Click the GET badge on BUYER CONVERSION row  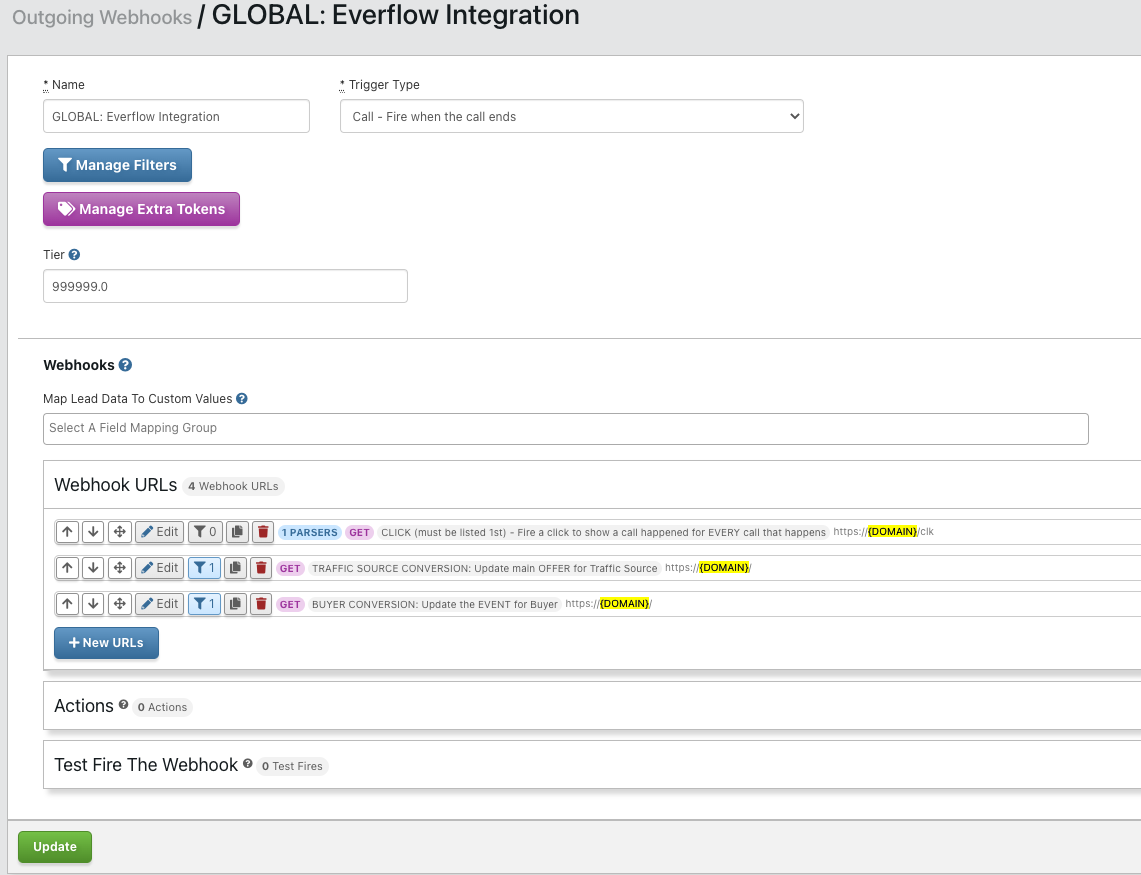[x=290, y=604]
